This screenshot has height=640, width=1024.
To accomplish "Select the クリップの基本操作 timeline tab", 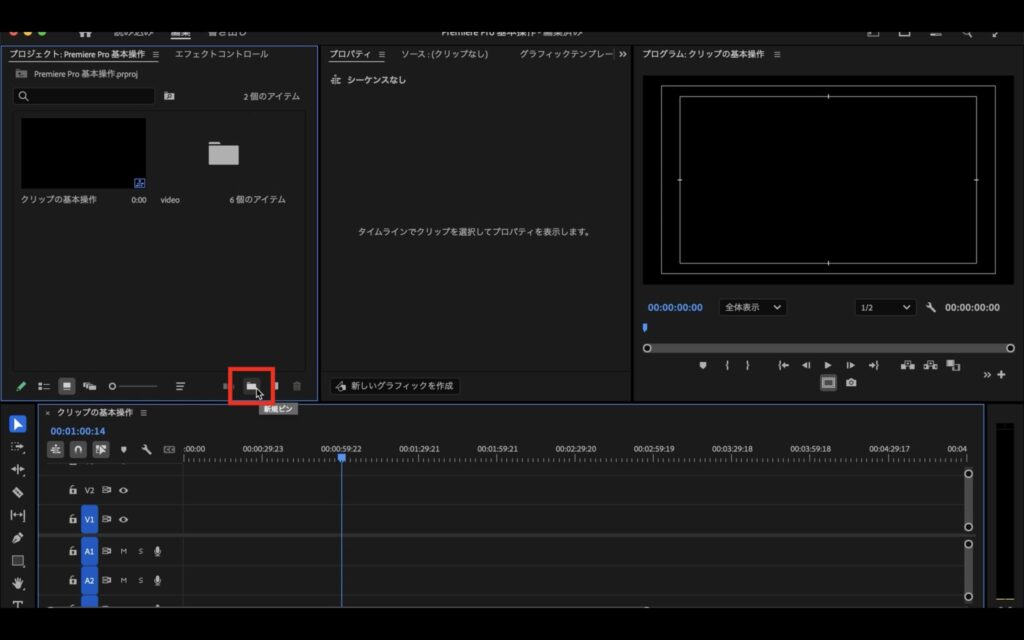I will pos(95,413).
